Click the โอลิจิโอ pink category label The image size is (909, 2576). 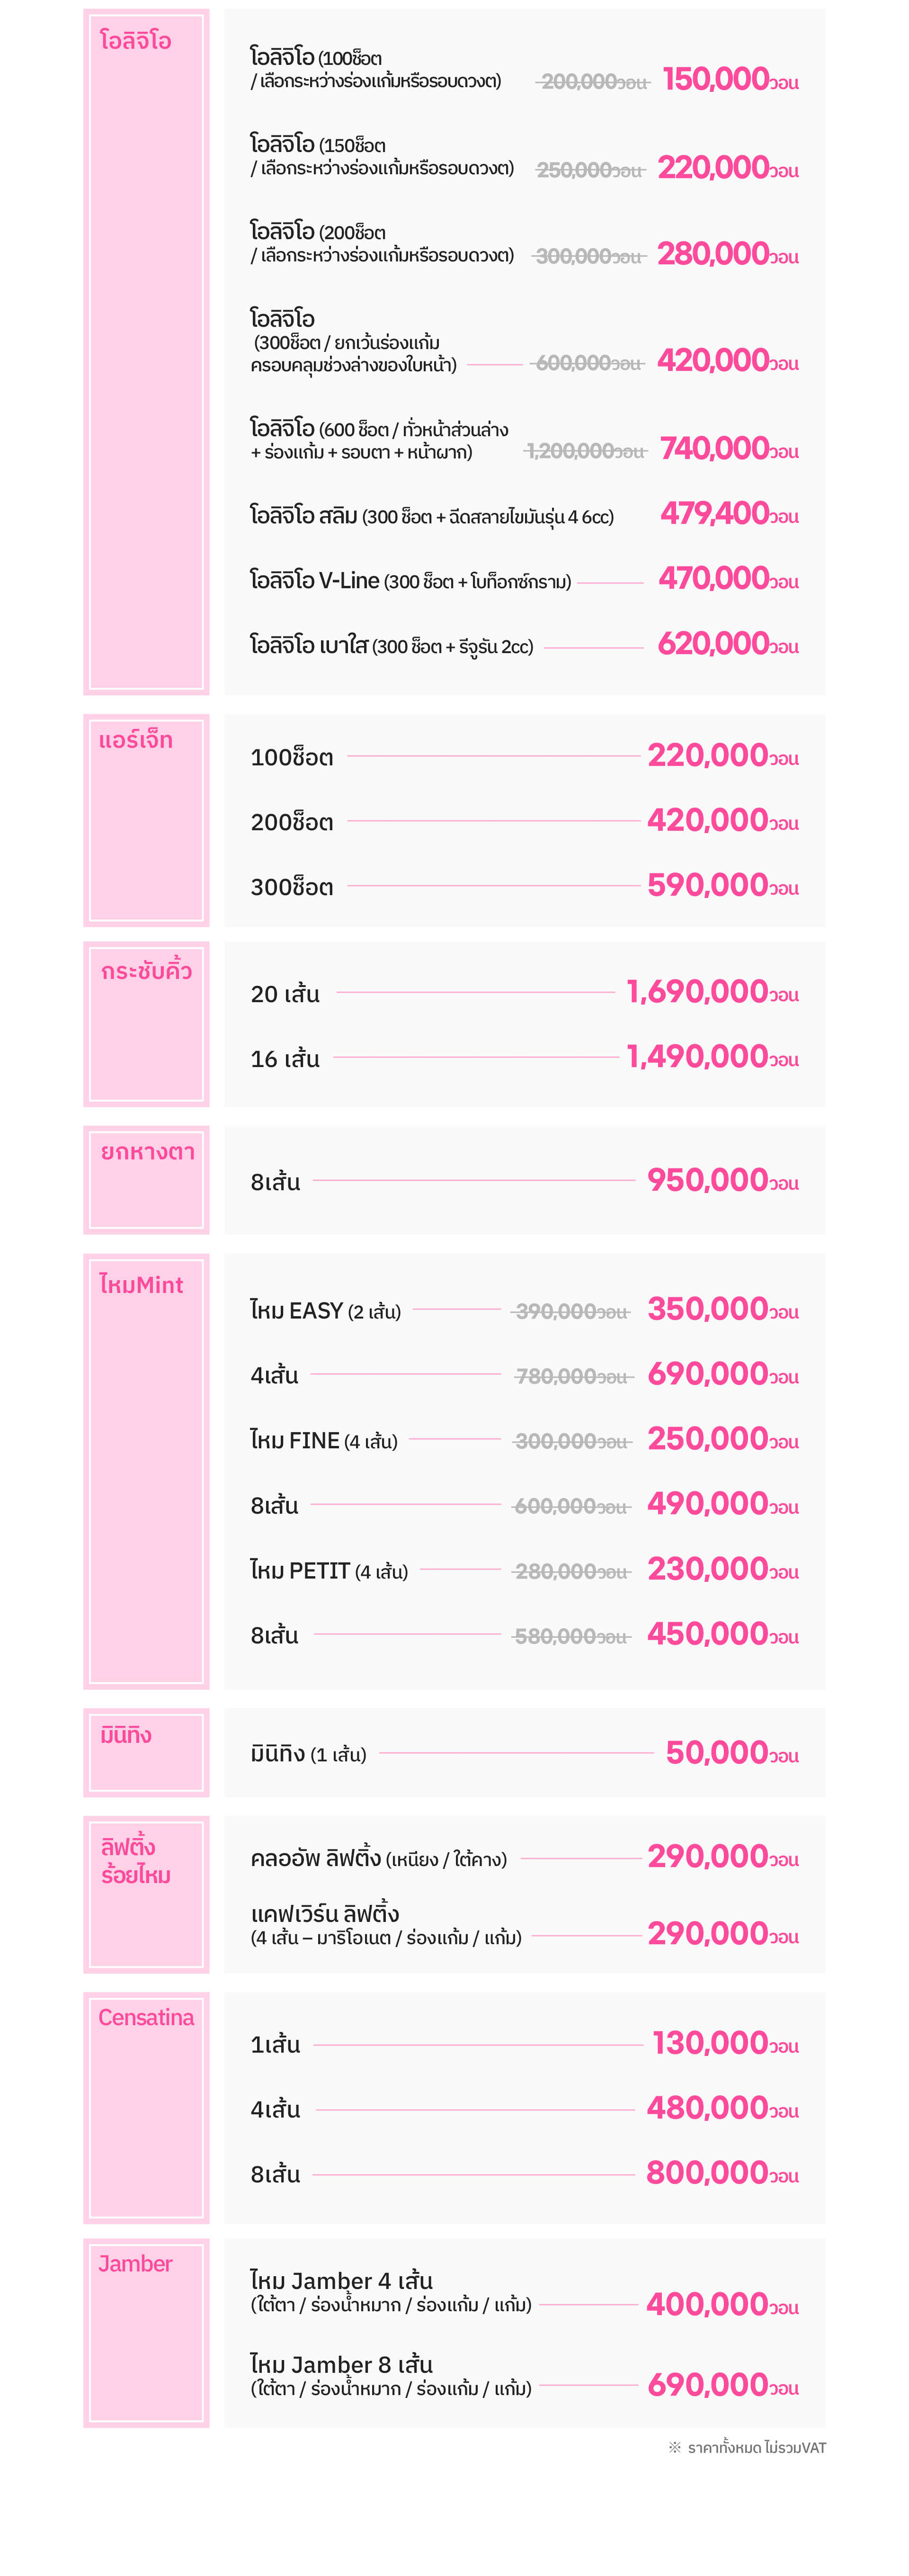(136, 41)
